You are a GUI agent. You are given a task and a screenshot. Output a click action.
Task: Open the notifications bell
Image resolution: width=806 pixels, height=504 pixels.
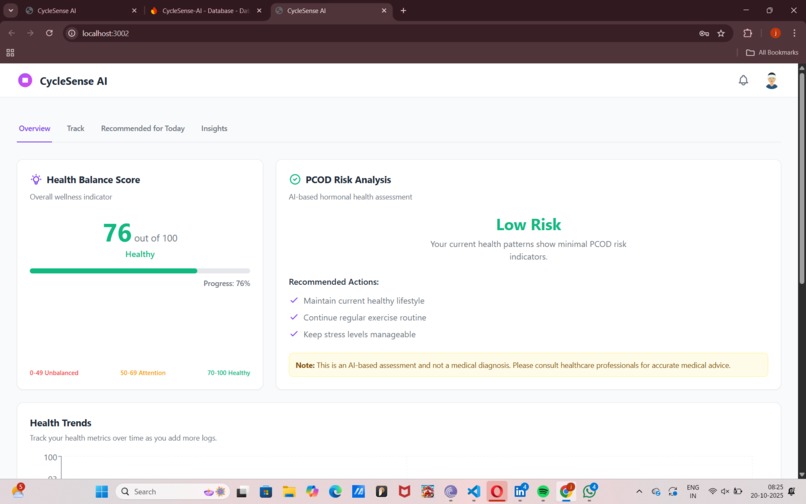(x=743, y=80)
